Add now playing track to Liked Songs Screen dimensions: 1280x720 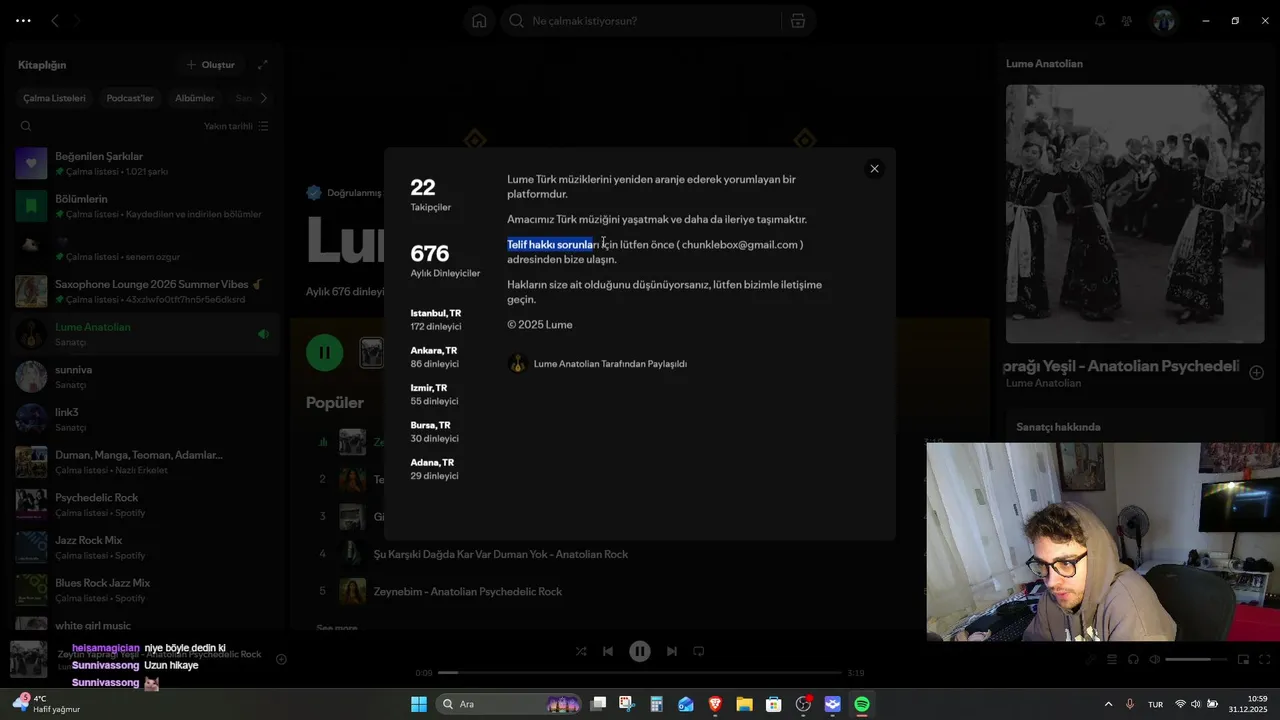[x=281, y=659]
